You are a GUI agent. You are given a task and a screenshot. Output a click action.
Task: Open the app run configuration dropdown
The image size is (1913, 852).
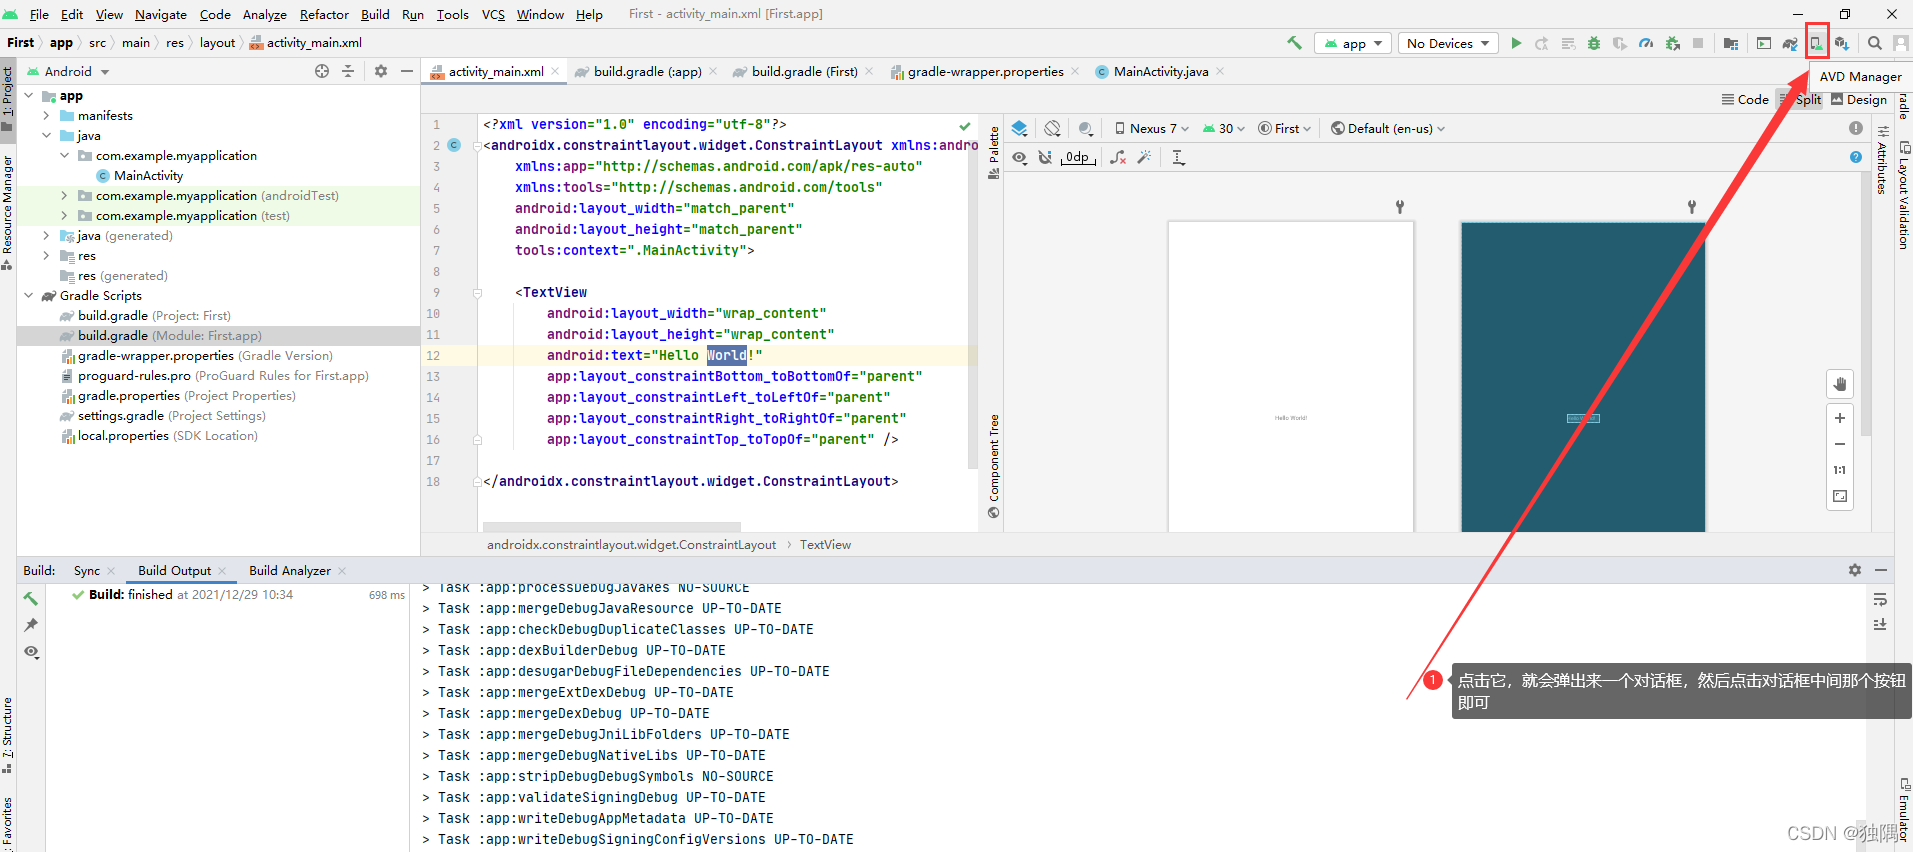pyautogui.click(x=1352, y=43)
